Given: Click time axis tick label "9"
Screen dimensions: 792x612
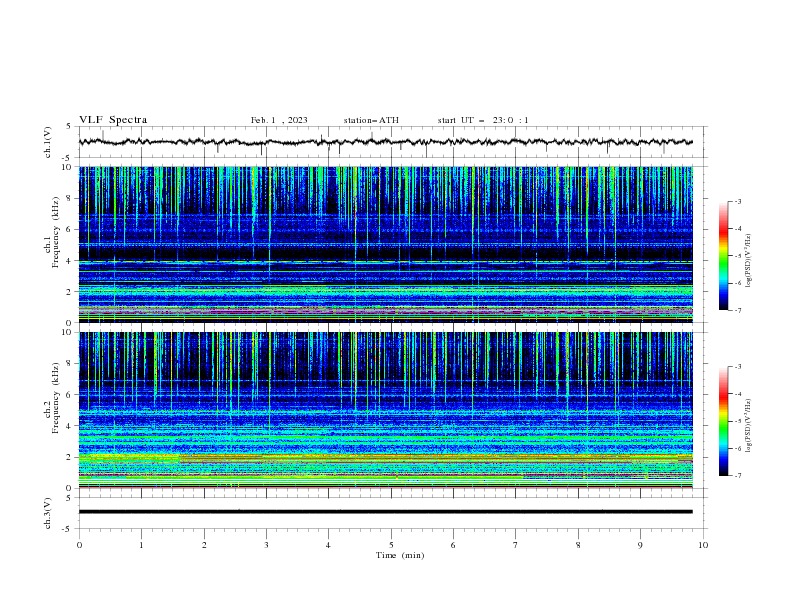Looking at the screenshot, I should pyautogui.click(x=640, y=545).
